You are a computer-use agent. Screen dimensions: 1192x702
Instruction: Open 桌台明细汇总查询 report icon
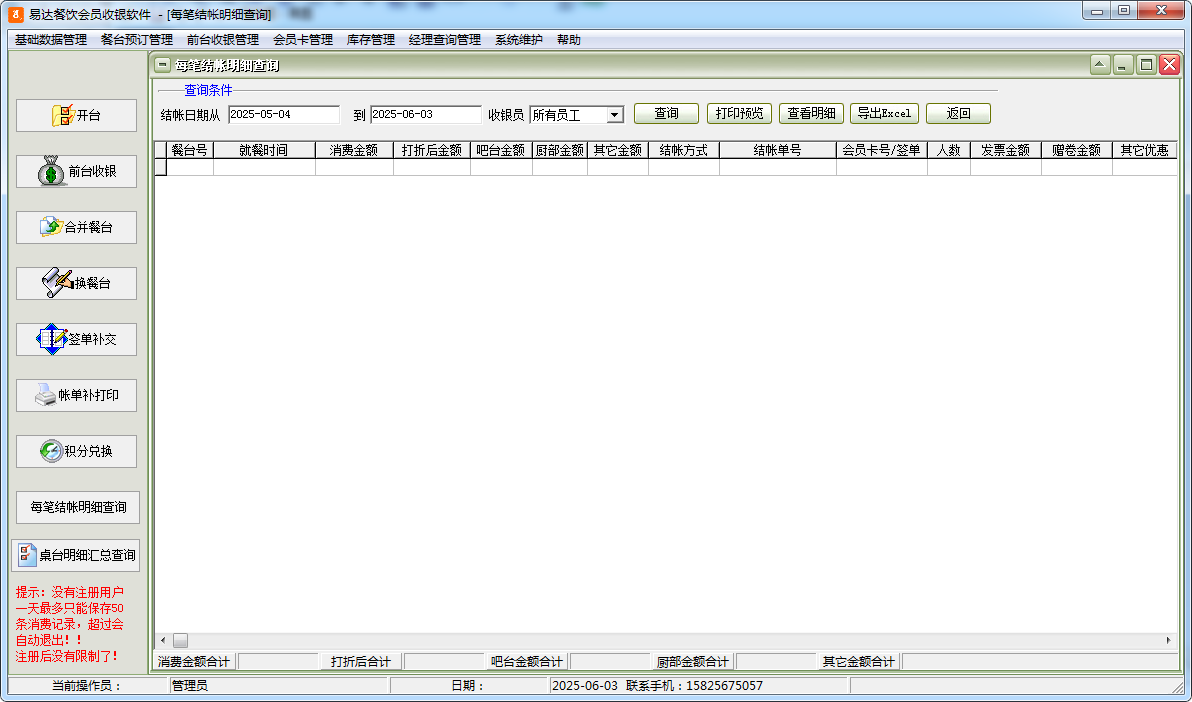pyautogui.click(x=28, y=555)
